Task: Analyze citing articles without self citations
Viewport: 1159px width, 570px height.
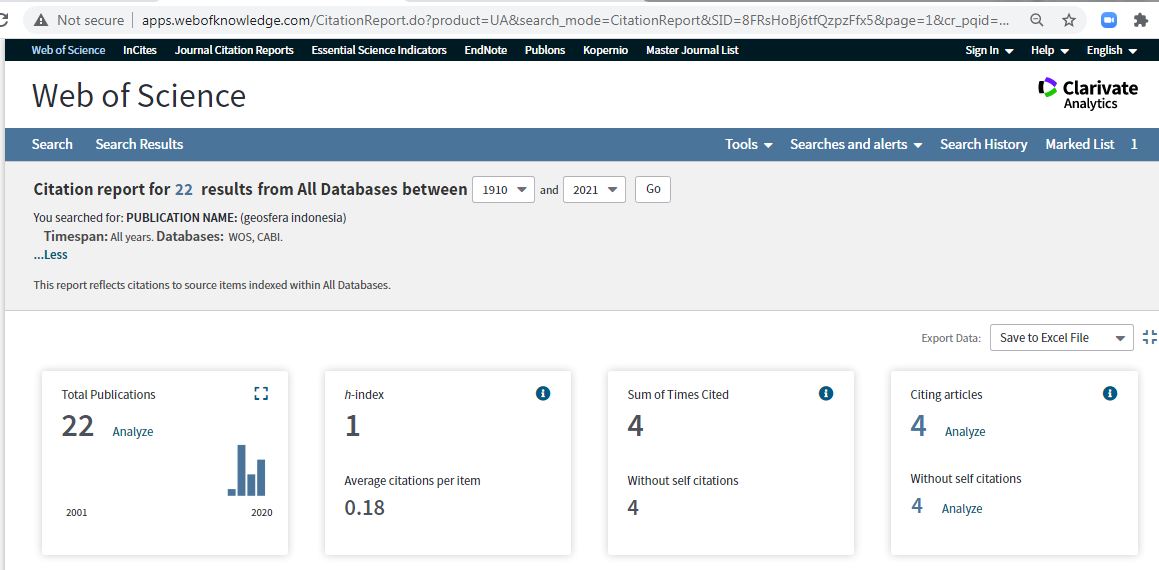Action: point(962,509)
